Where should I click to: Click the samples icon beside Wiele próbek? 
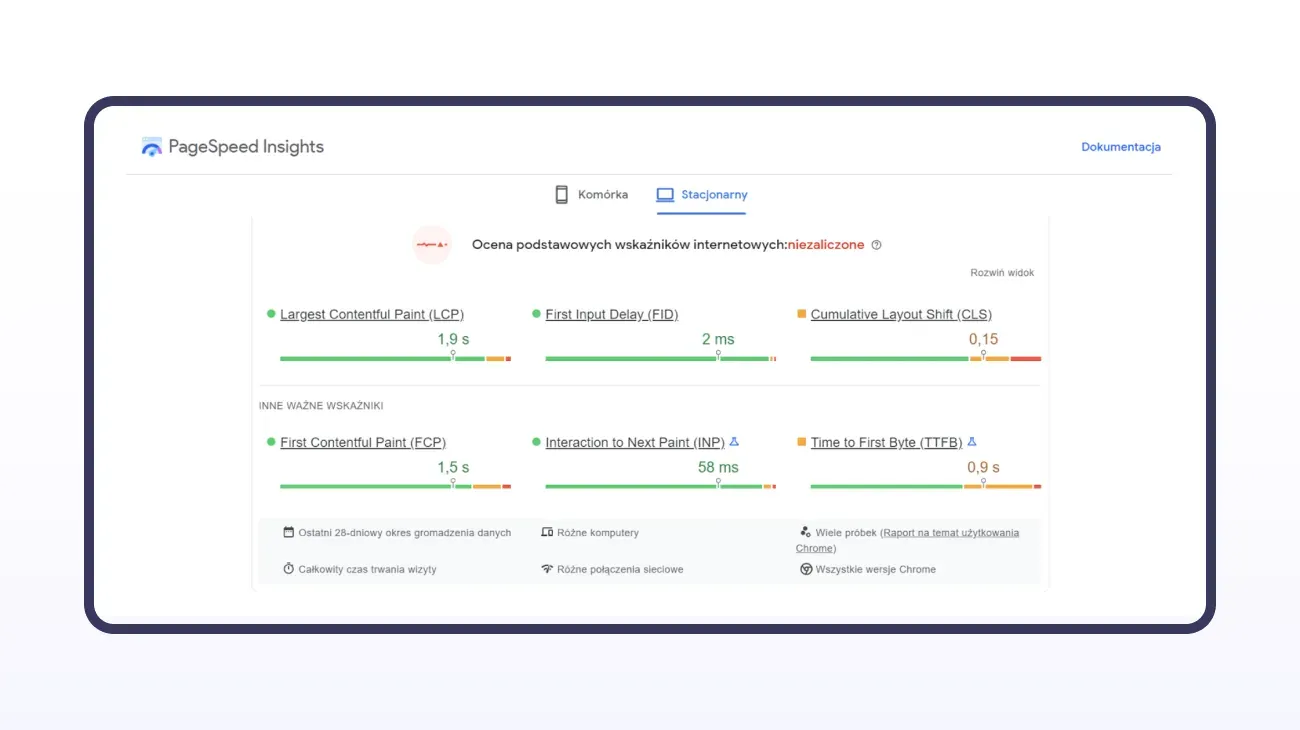click(x=805, y=532)
